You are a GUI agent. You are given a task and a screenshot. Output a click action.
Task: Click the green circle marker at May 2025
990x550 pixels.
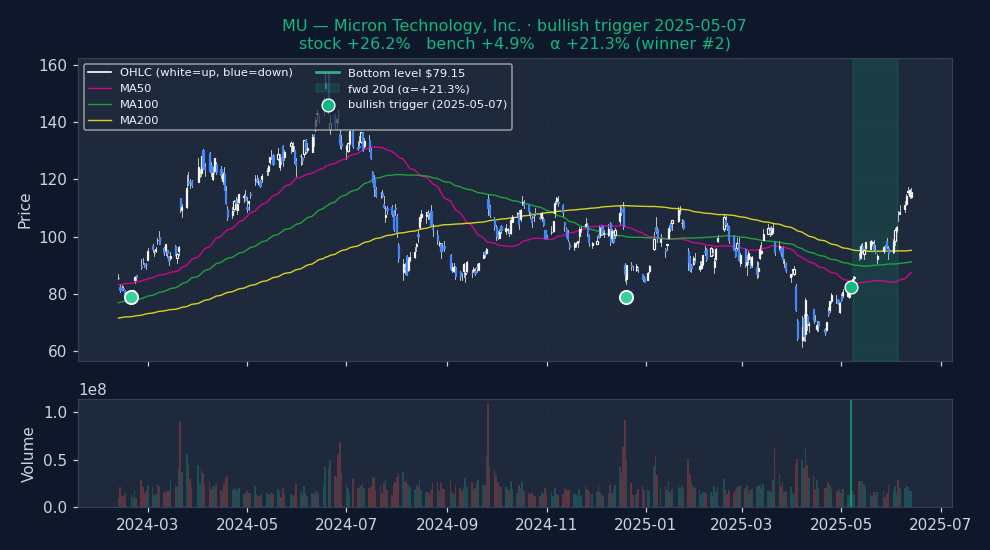click(851, 287)
